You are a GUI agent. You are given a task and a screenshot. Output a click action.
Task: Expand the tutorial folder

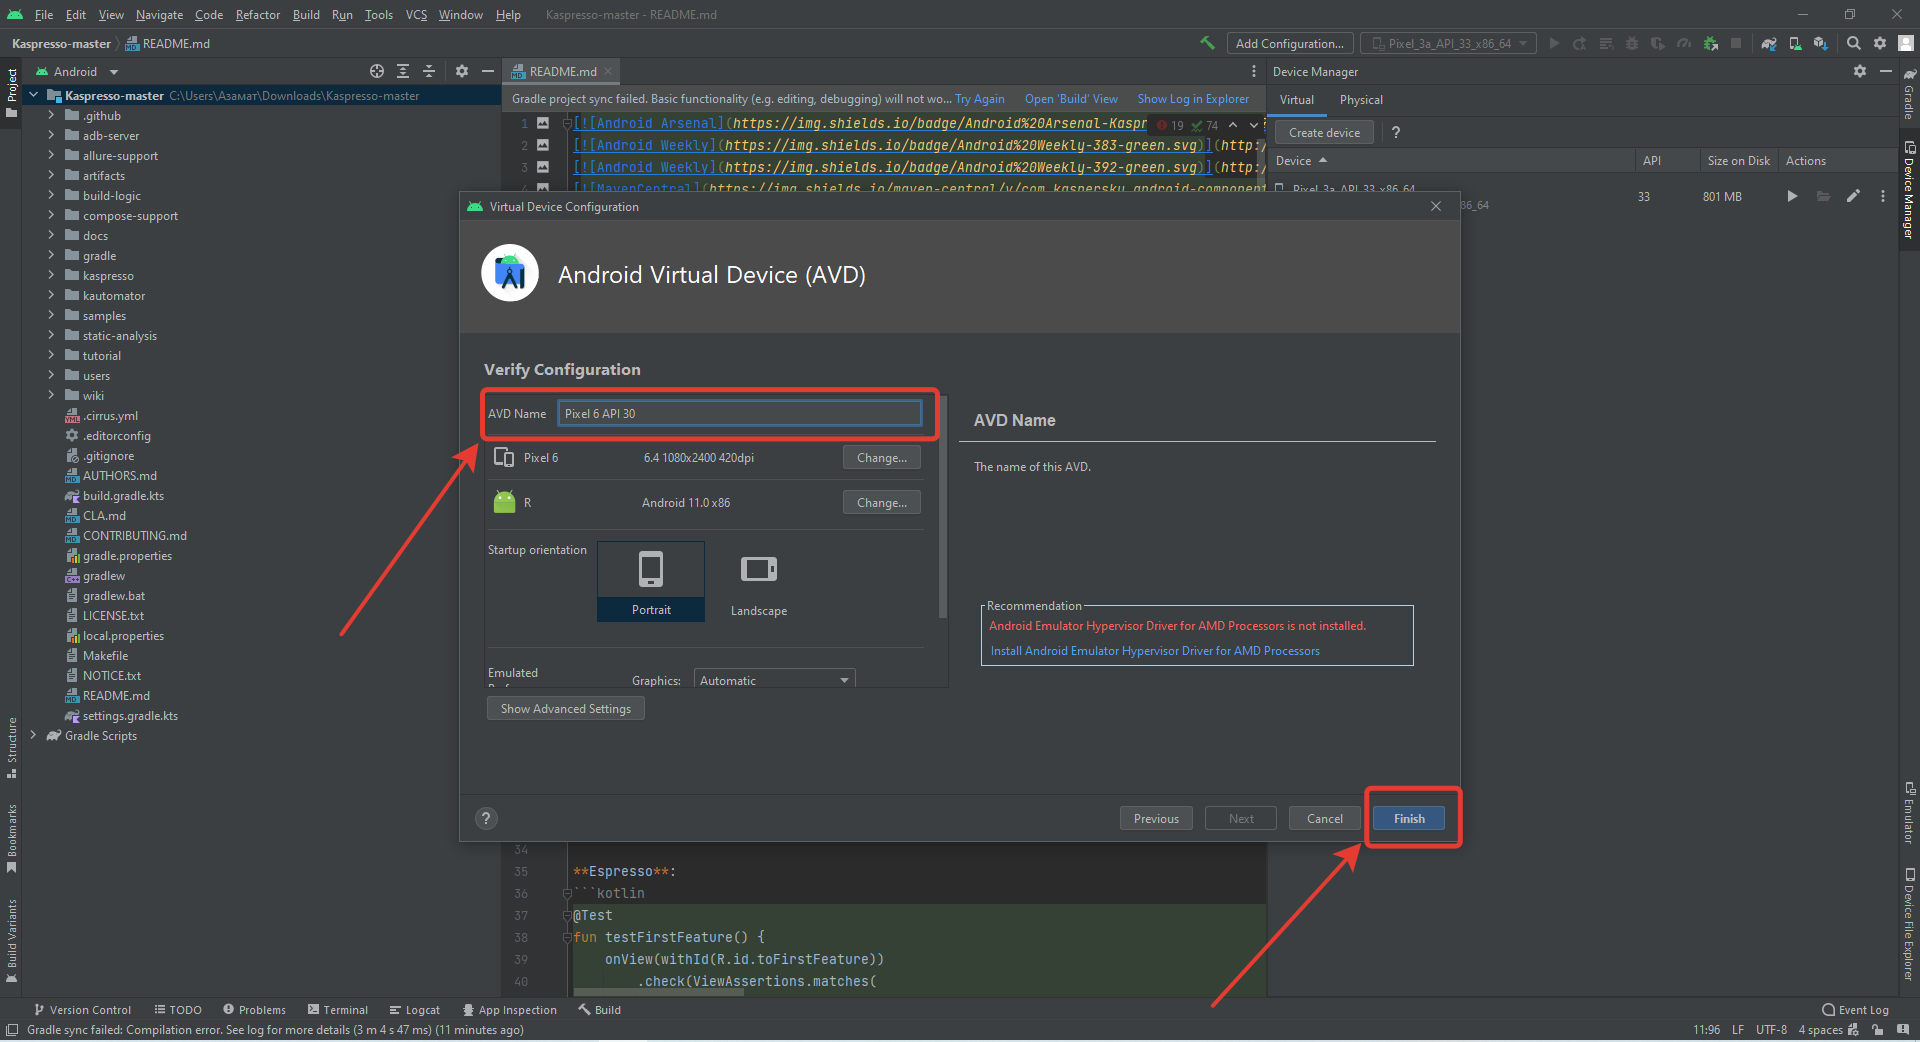(x=51, y=355)
